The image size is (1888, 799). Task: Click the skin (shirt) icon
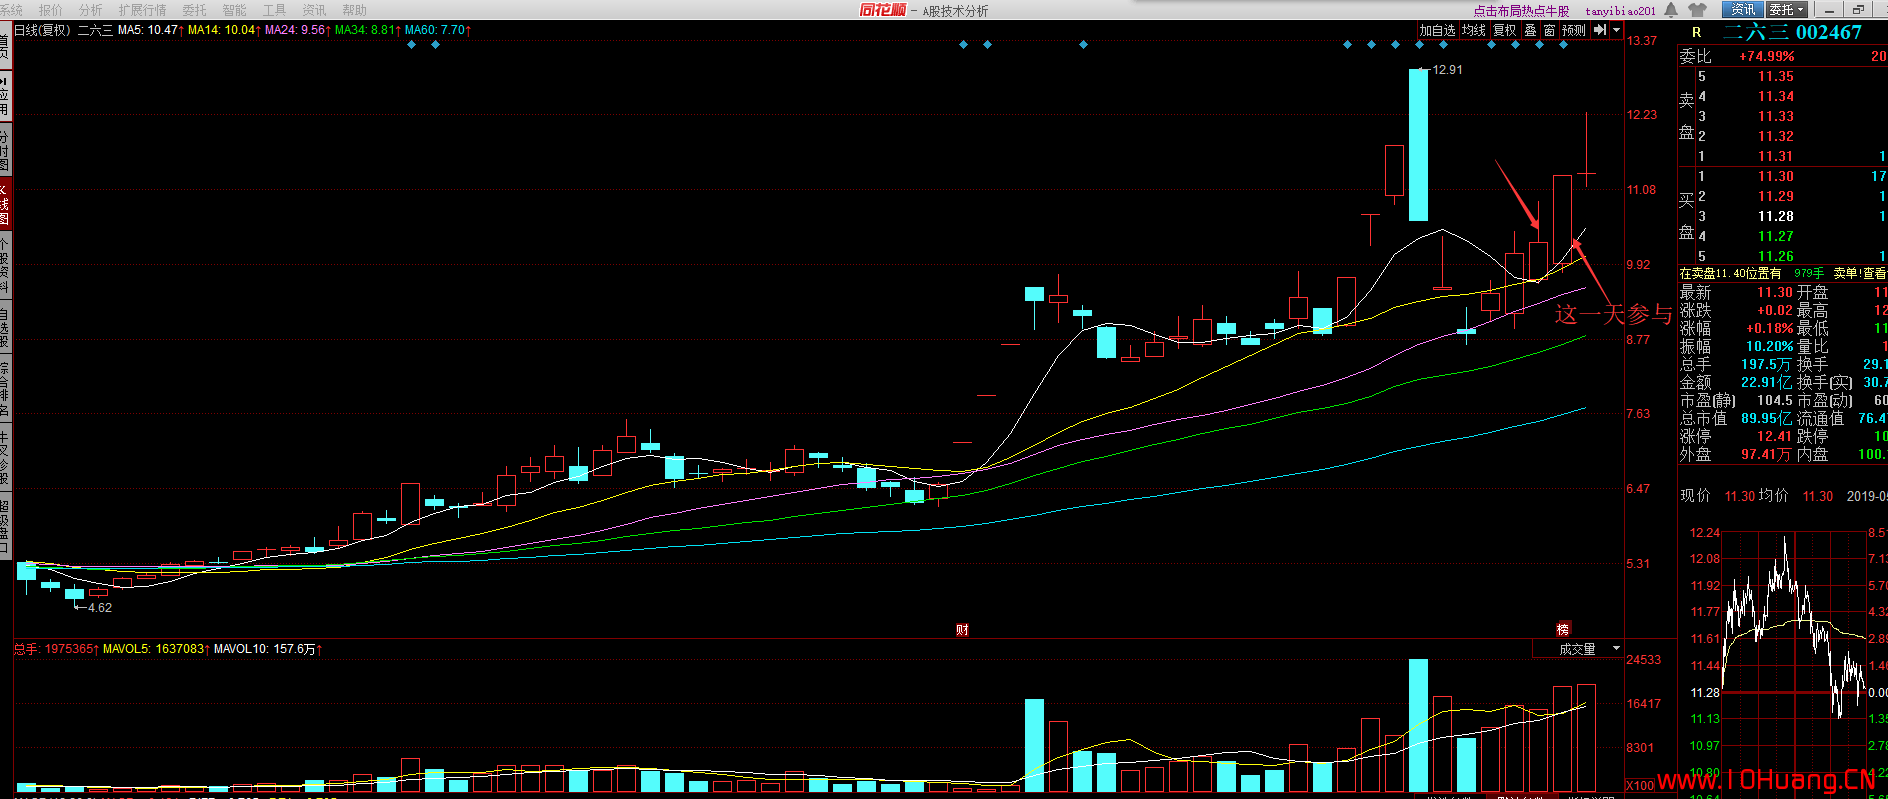tap(1697, 10)
